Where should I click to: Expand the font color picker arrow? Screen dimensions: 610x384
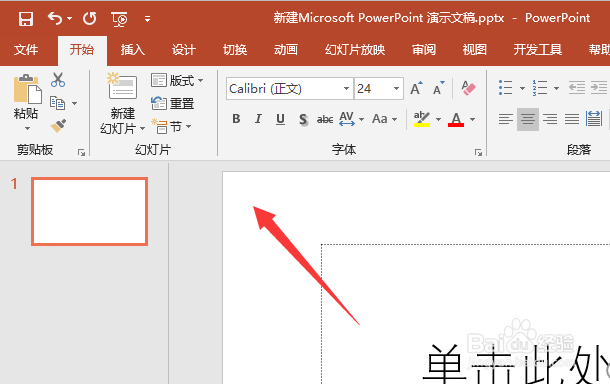coord(473,119)
